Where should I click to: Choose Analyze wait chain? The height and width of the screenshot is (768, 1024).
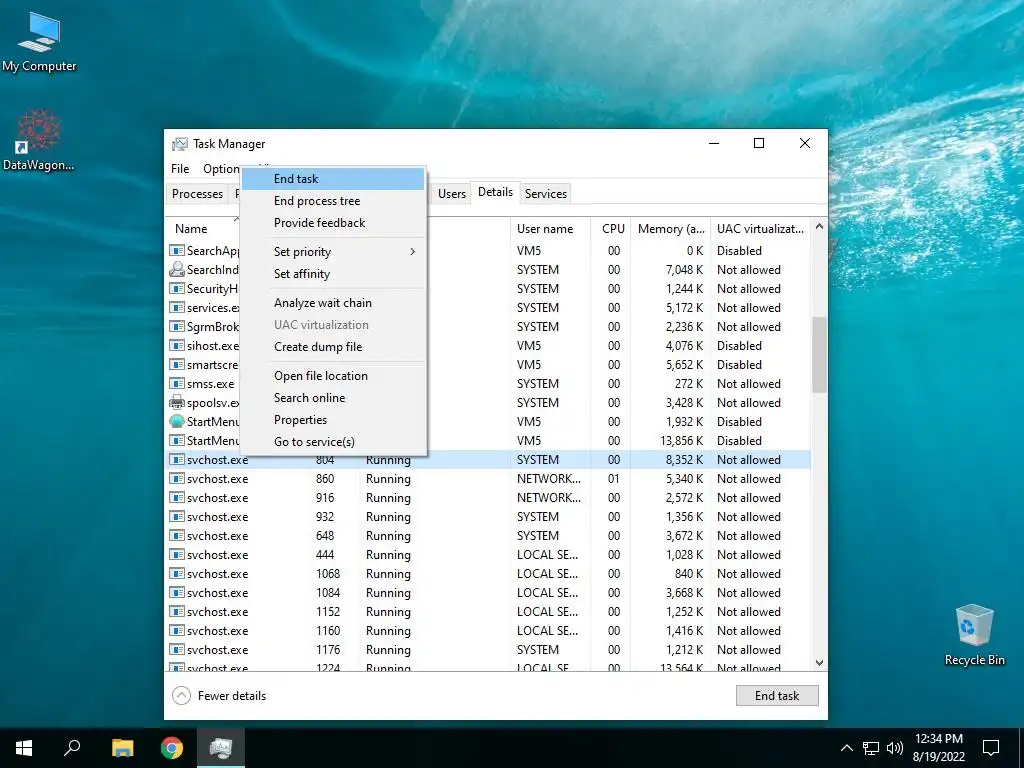tap(333, 303)
